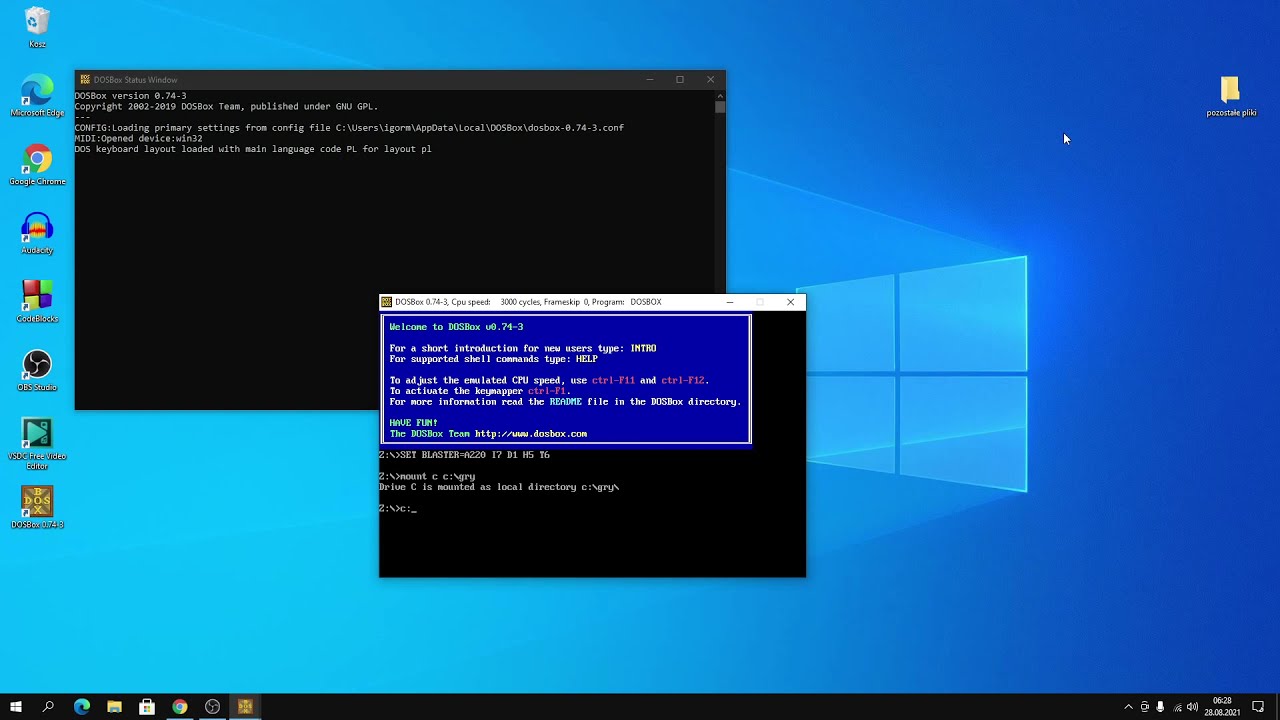Launch Audacity from the desktop
The height and width of the screenshot is (720, 1280).
(37, 234)
